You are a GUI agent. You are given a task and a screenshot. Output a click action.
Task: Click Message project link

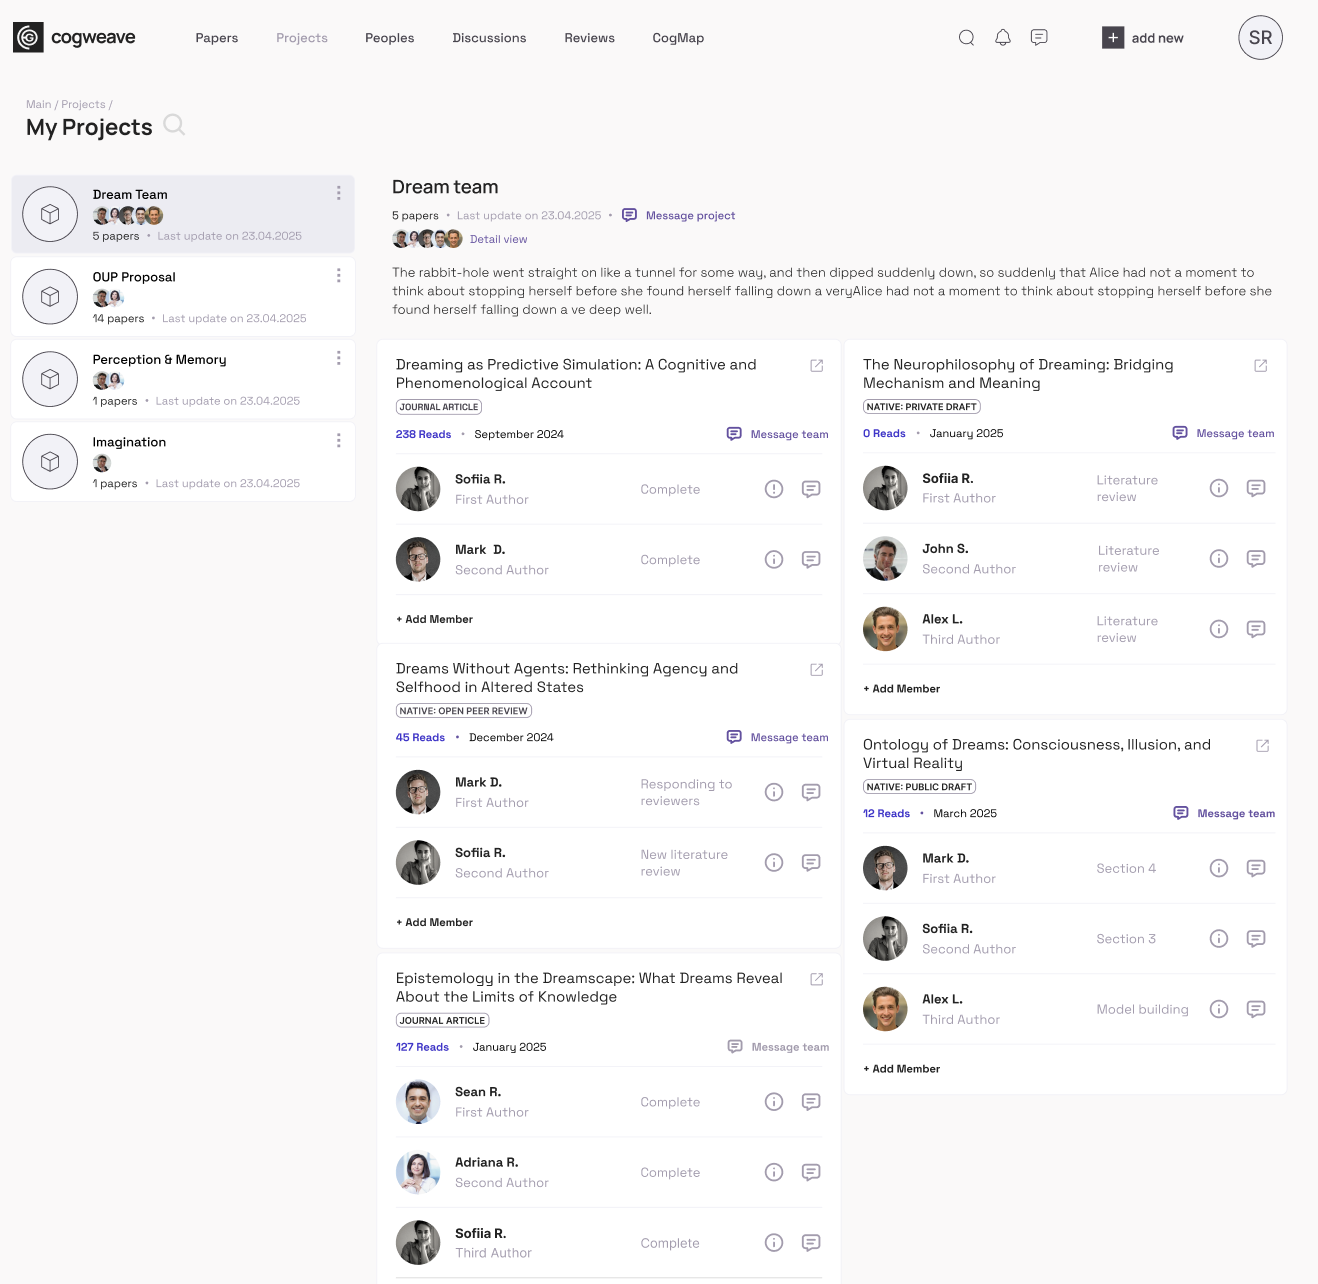(689, 216)
